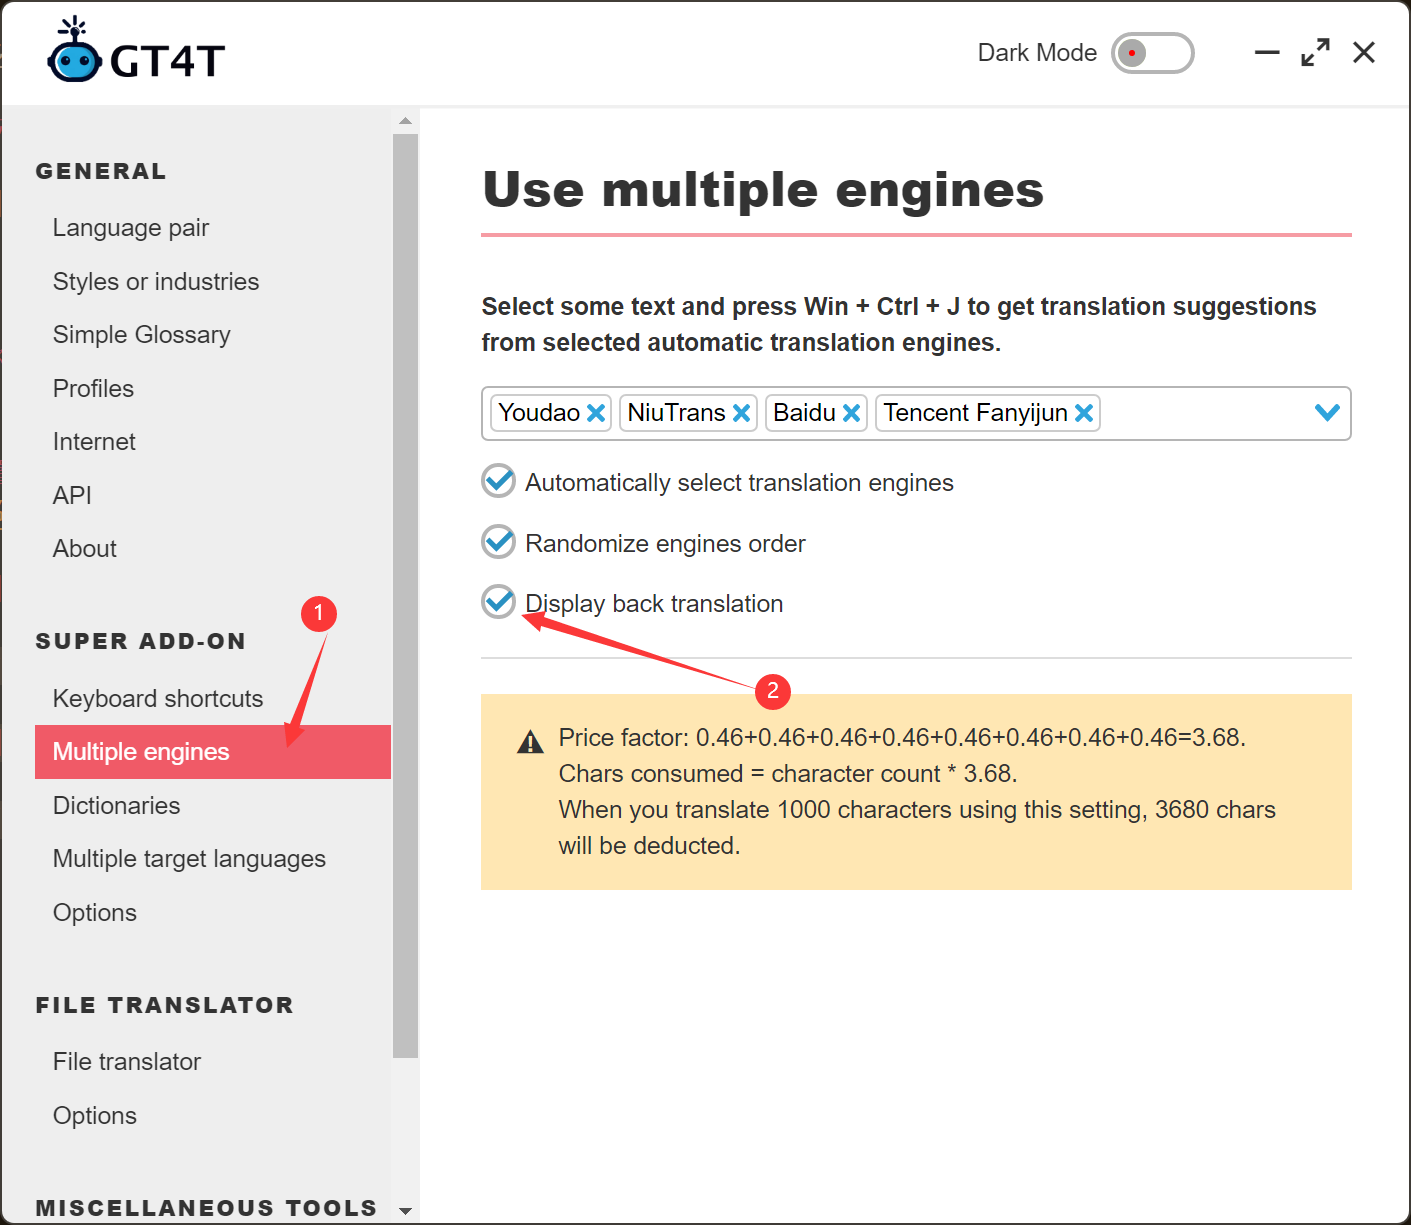Uncheck Automatically select translation engines
The image size is (1411, 1225).
click(498, 481)
